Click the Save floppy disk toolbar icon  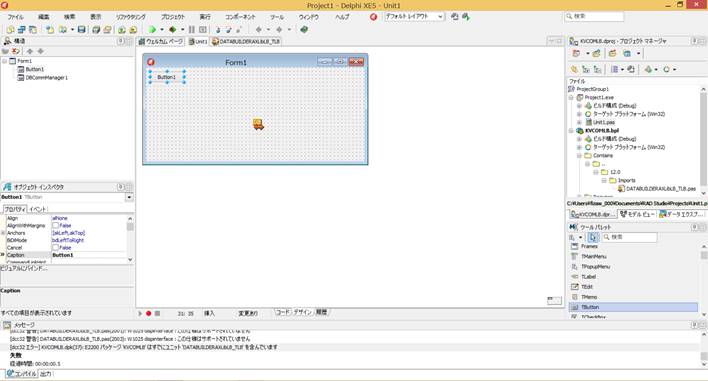pyautogui.click(x=82, y=30)
